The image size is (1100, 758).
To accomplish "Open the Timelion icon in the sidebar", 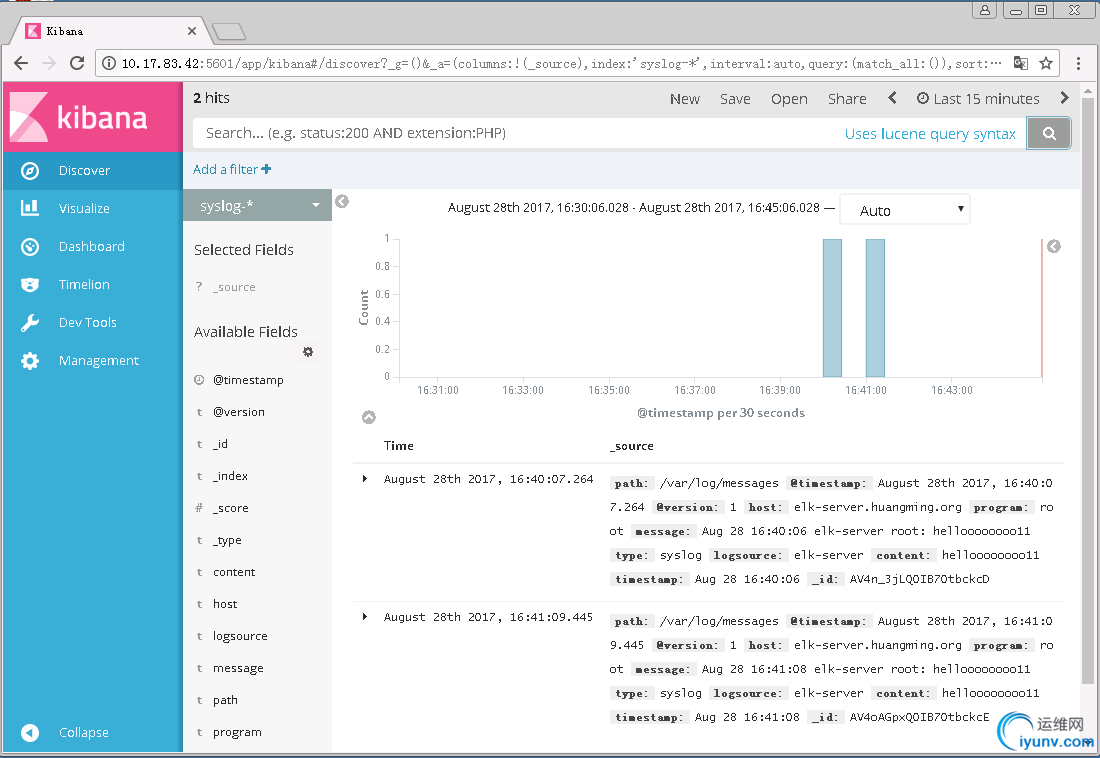I will (29, 284).
